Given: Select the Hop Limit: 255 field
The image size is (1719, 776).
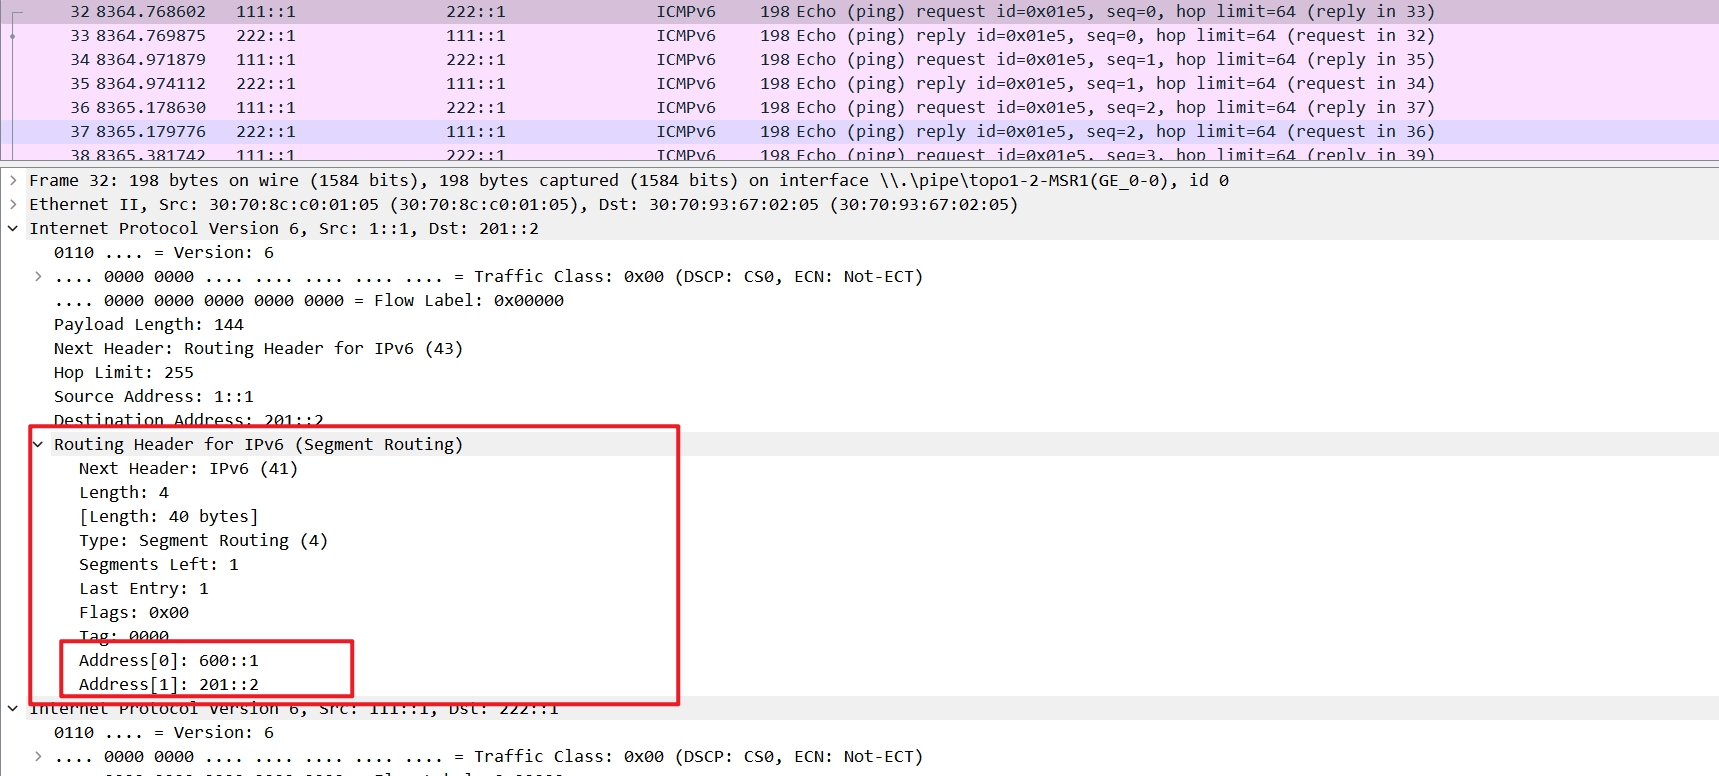Looking at the screenshot, I should [x=123, y=372].
